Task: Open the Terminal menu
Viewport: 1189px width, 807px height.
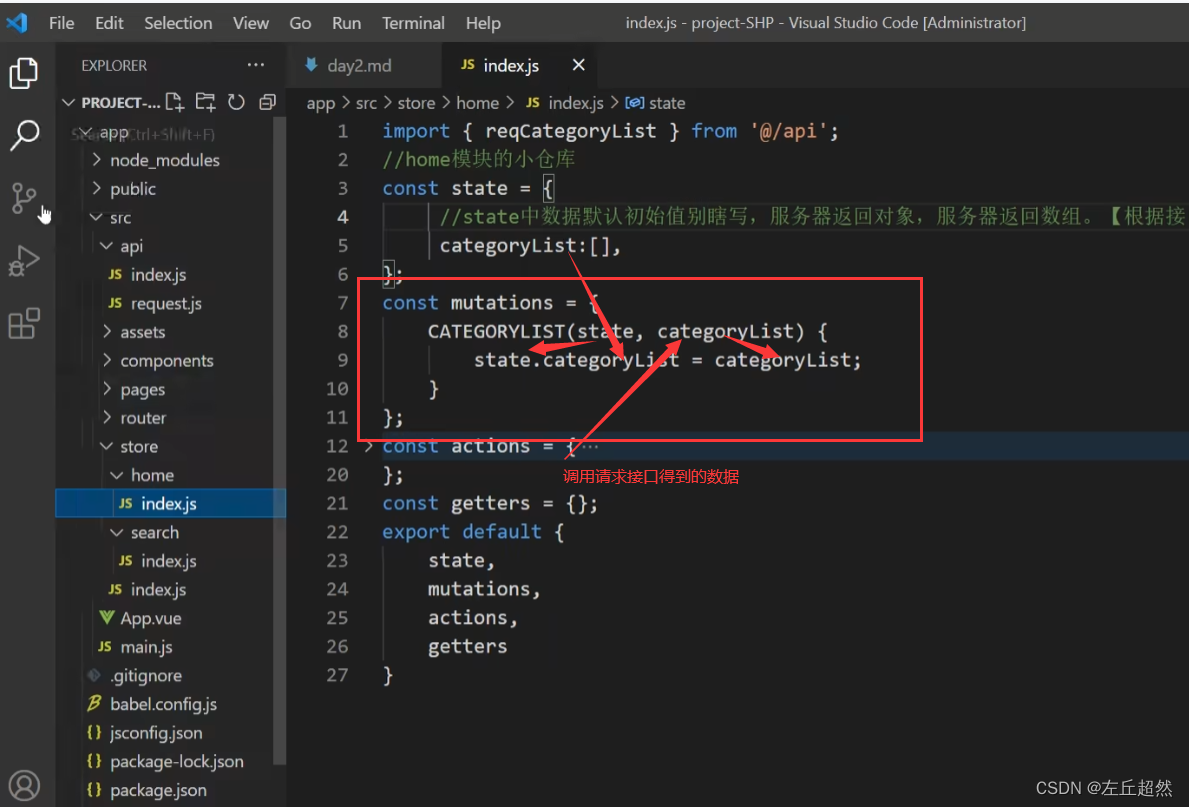Action: click(x=413, y=23)
